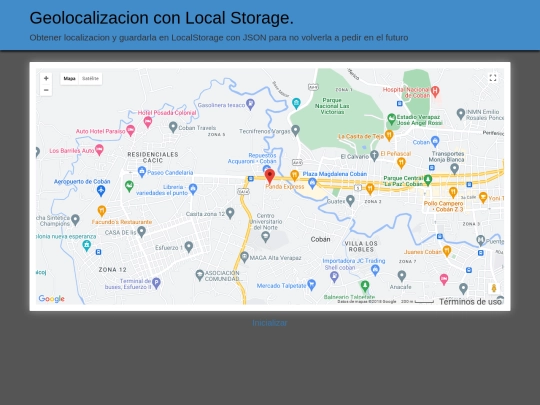The height and width of the screenshot is (405, 540).
Task: Click MAGA Alta Verapaz marker
Action: [x=244, y=257]
